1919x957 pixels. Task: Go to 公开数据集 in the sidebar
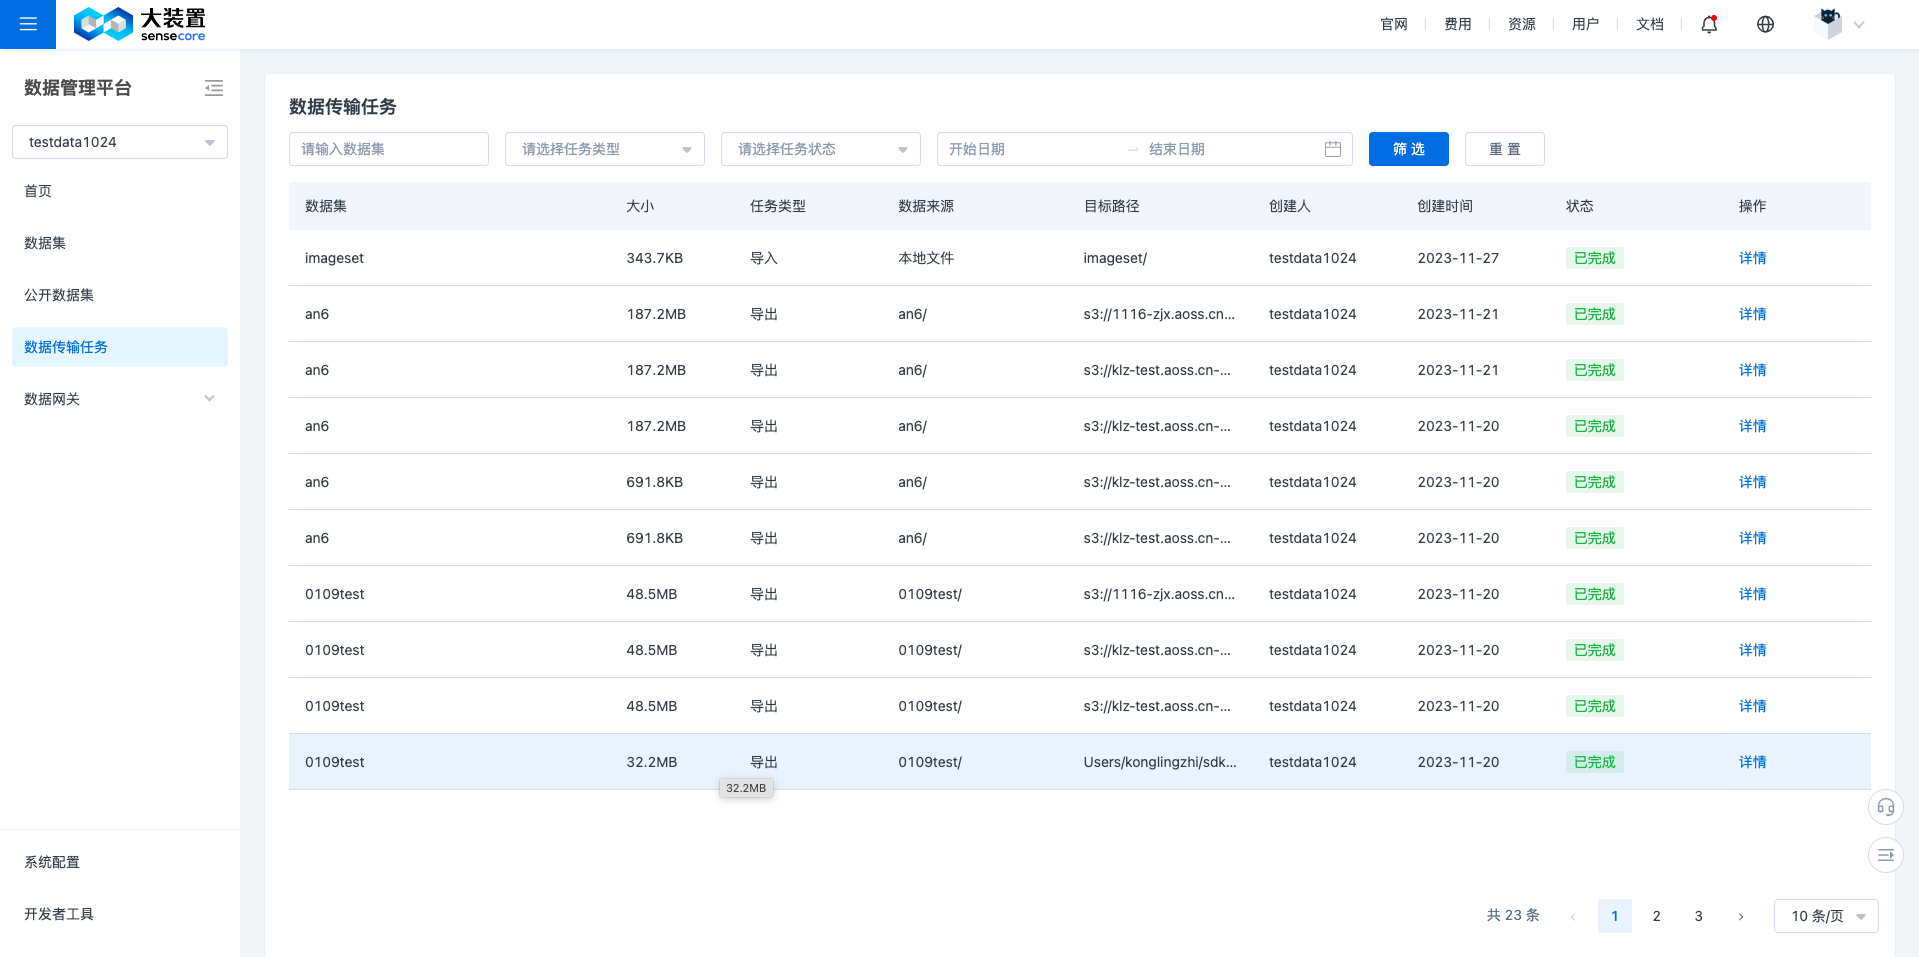(x=59, y=295)
